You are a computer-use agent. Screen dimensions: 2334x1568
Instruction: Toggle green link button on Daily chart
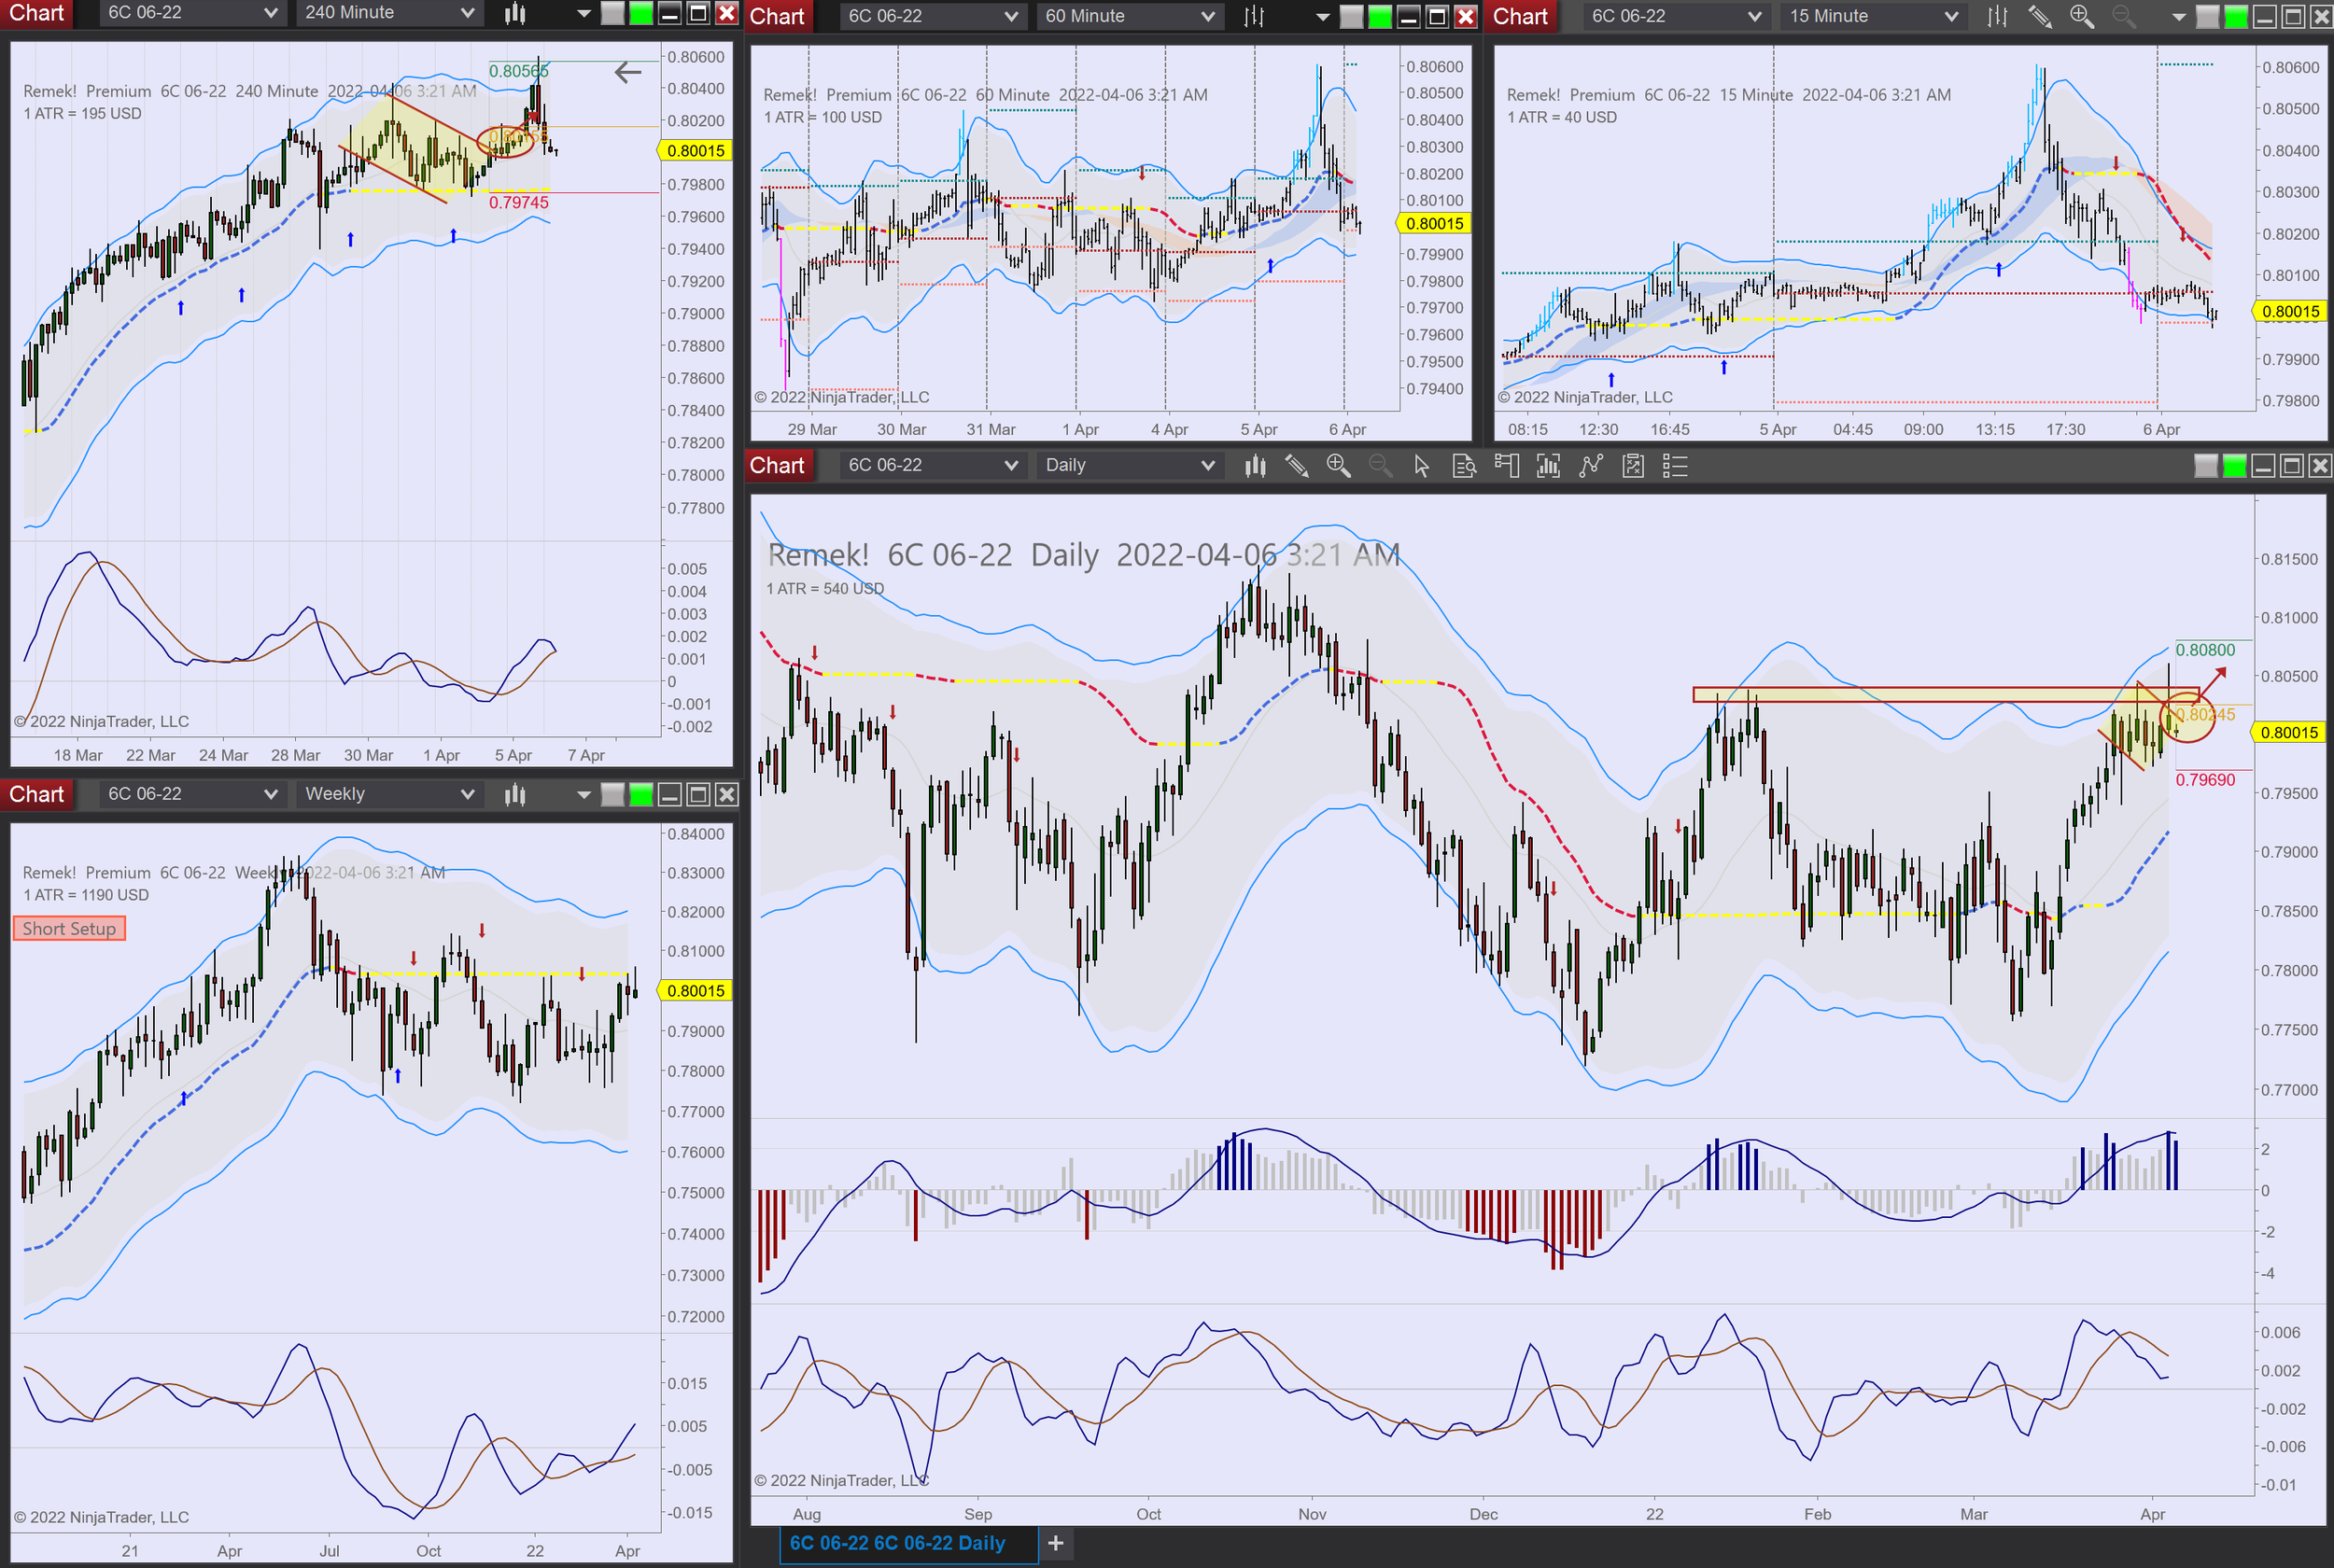point(2234,466)
